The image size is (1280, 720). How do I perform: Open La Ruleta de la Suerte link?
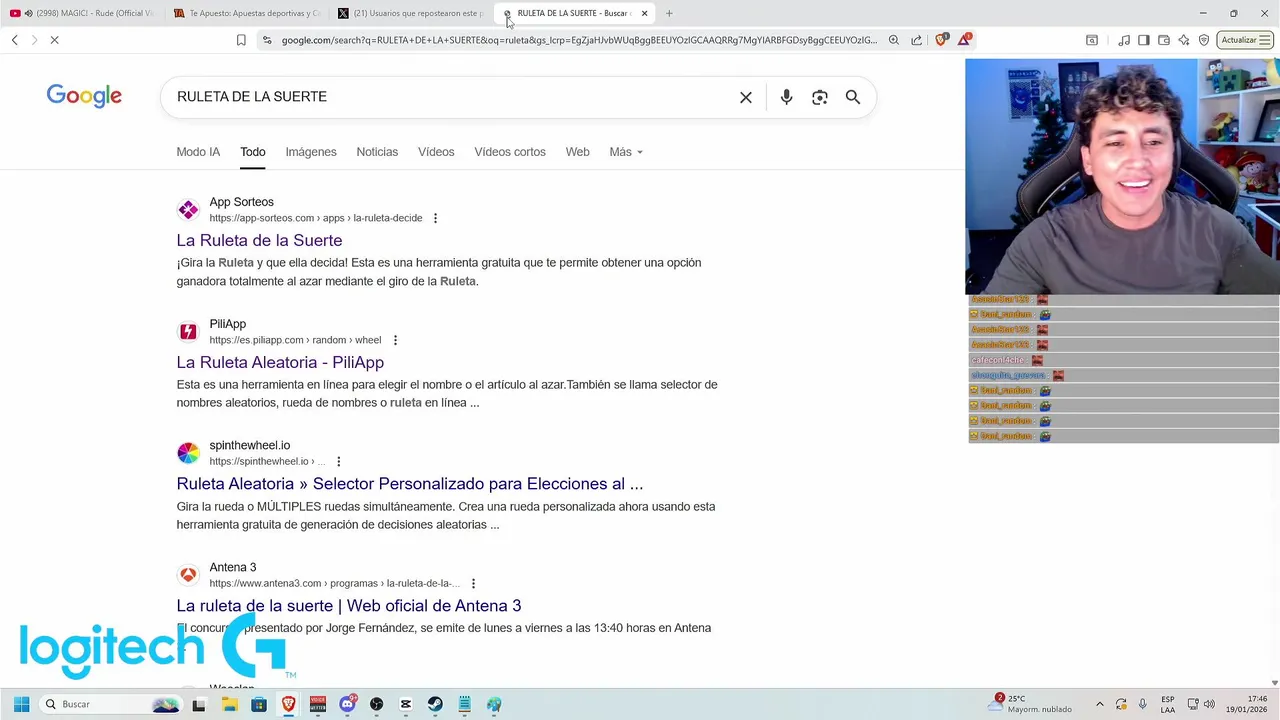click(x=259, y=240)
